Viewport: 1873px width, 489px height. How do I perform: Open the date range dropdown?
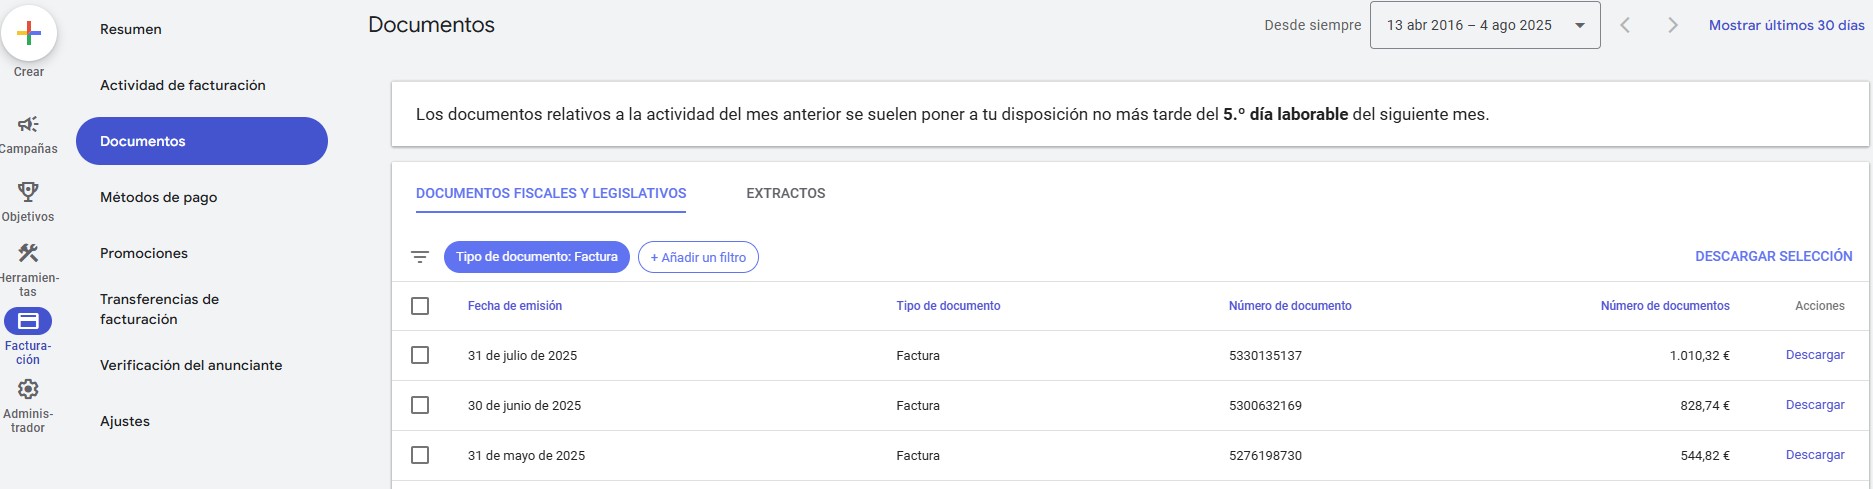(x=1485, y=25)
